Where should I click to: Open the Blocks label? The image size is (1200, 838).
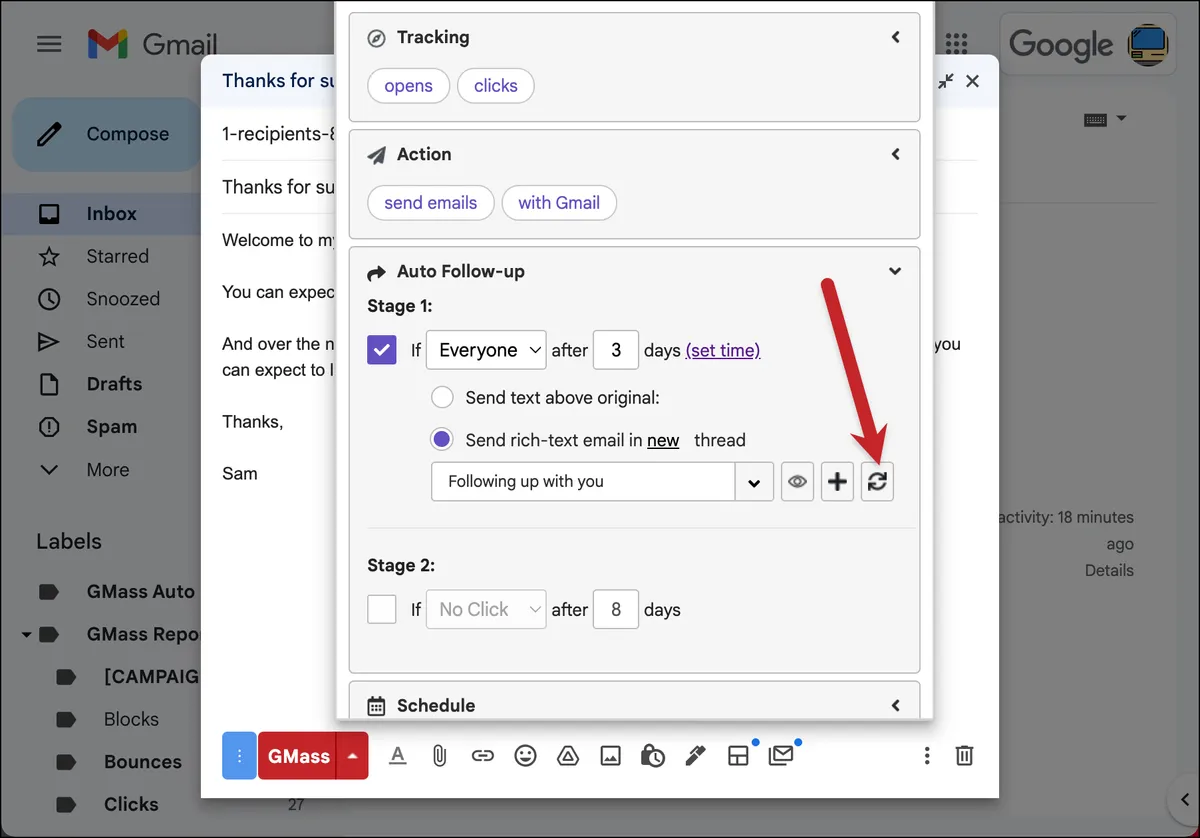click(131, 719)
